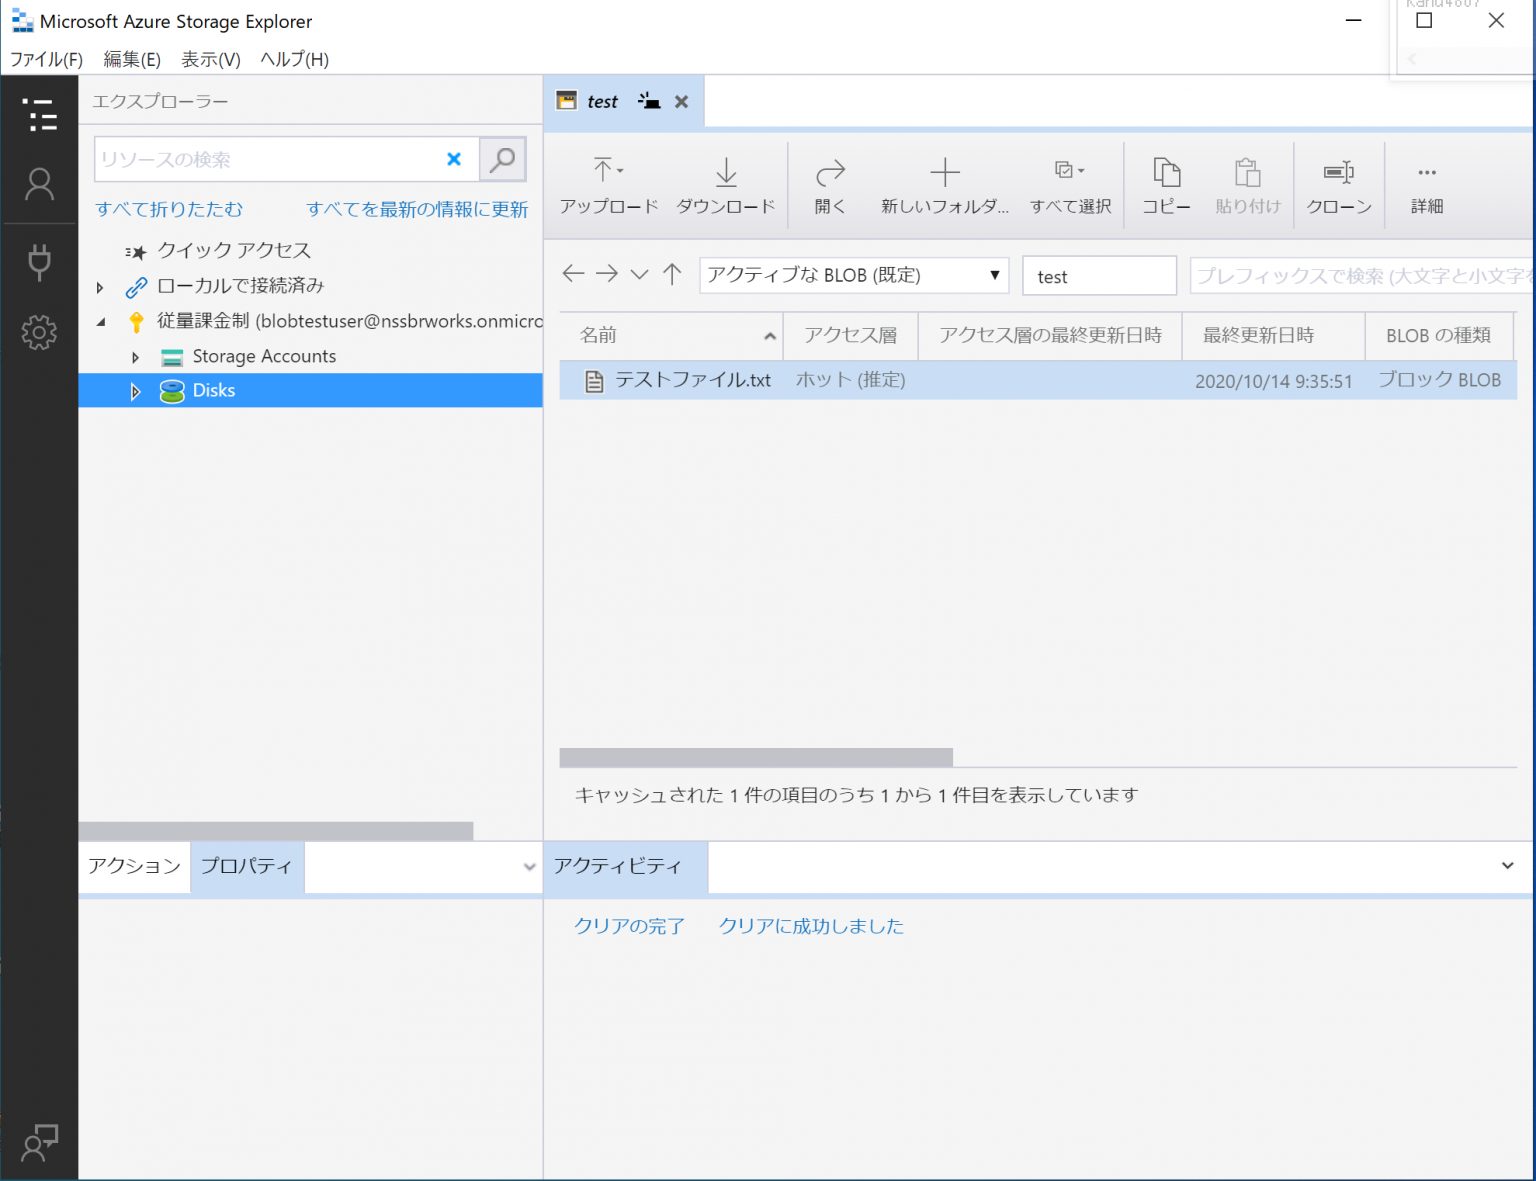Click the blob list horizontal scrollbar
The height and width of the screenshot is (1181, 1536).
tap(756, 757)
